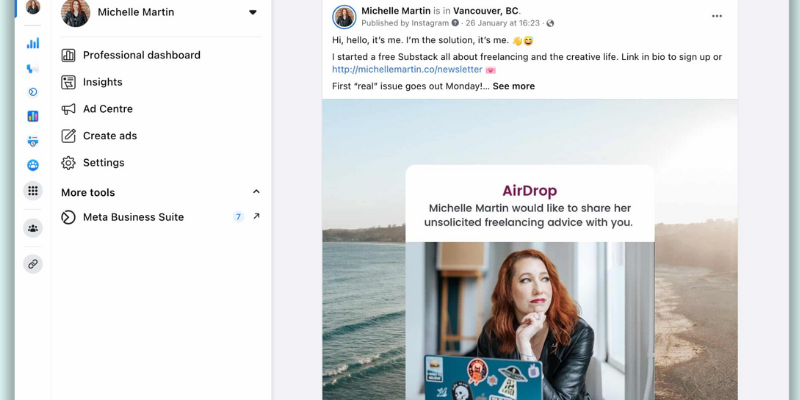The height and width of the screenshot is (400, 800).
Task: Click the 'First "real" issue goes out Monday!' text
Action: click(411, 86)
